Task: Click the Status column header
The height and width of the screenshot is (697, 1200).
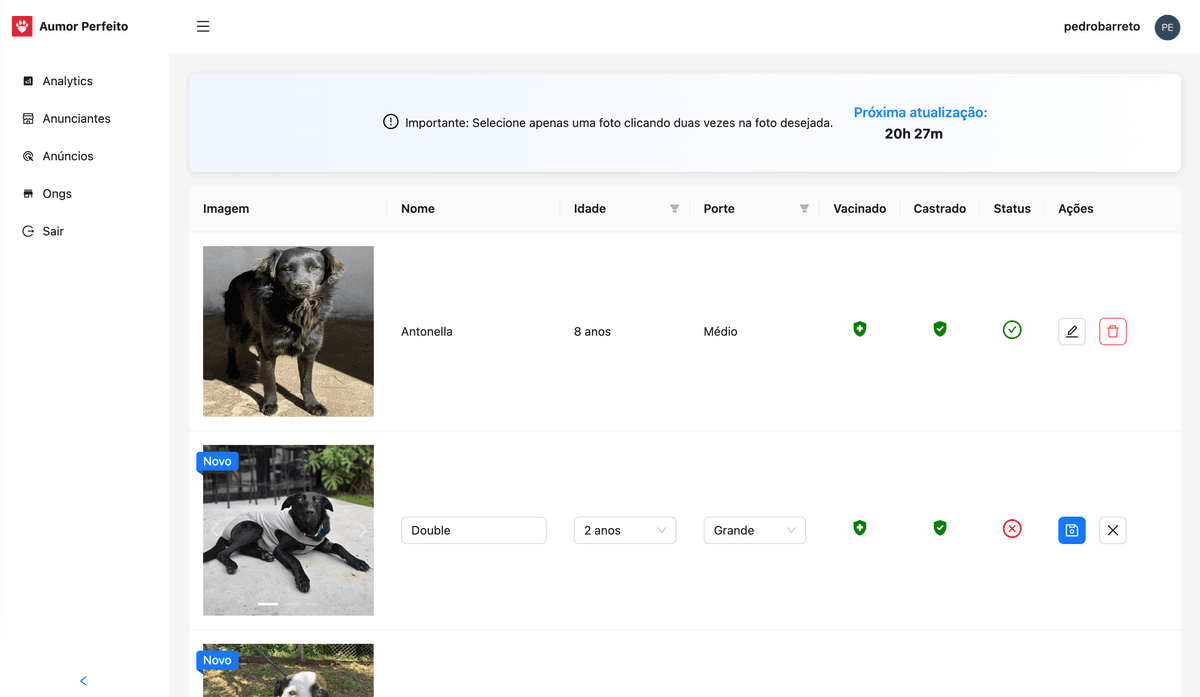Action: point(1012,209)
